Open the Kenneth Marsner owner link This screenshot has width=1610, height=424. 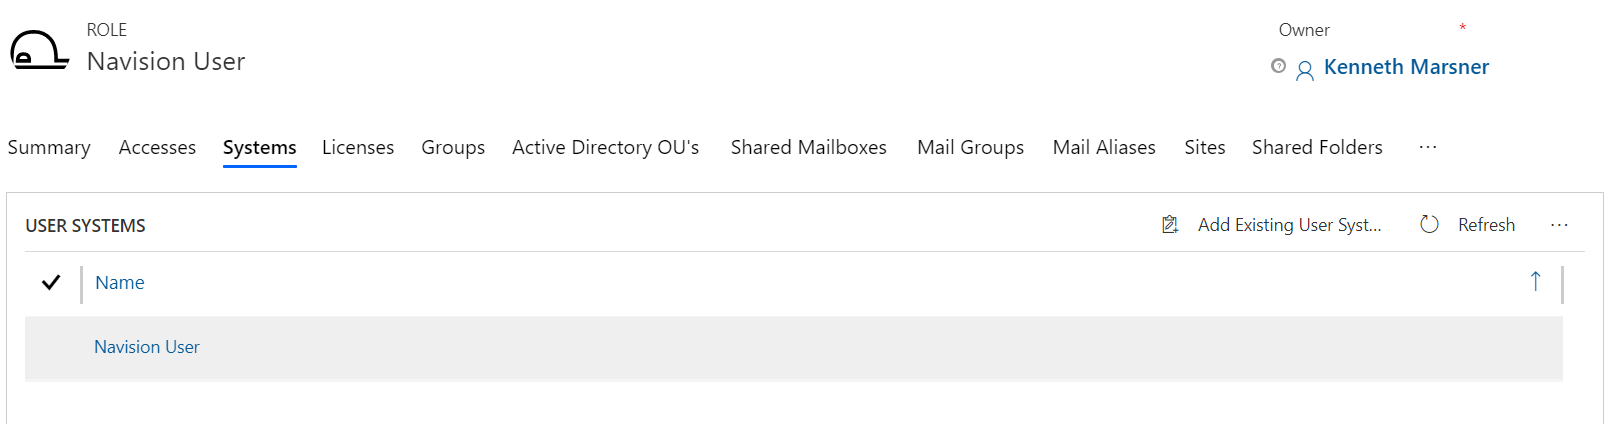click(1406, 67)
